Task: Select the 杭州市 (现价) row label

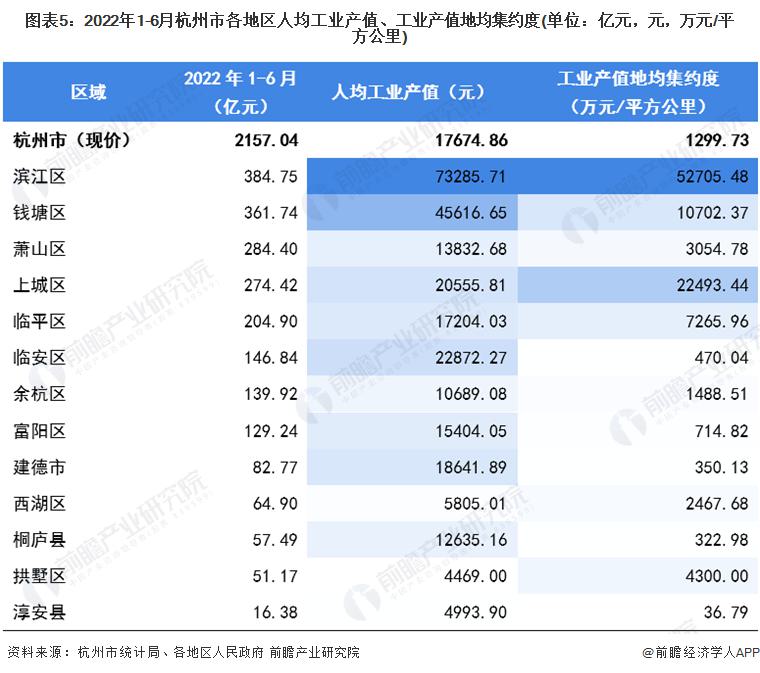Action: click(68, 141)
